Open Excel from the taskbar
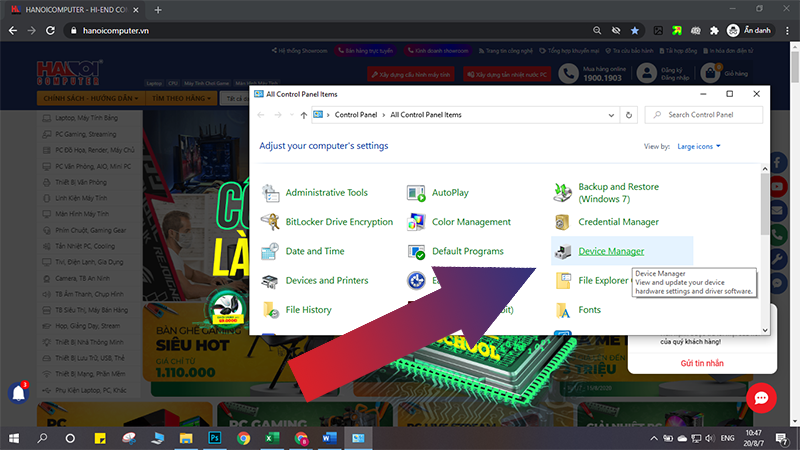Viewport: 800px width, 450px height. click(x=272, y=438)
